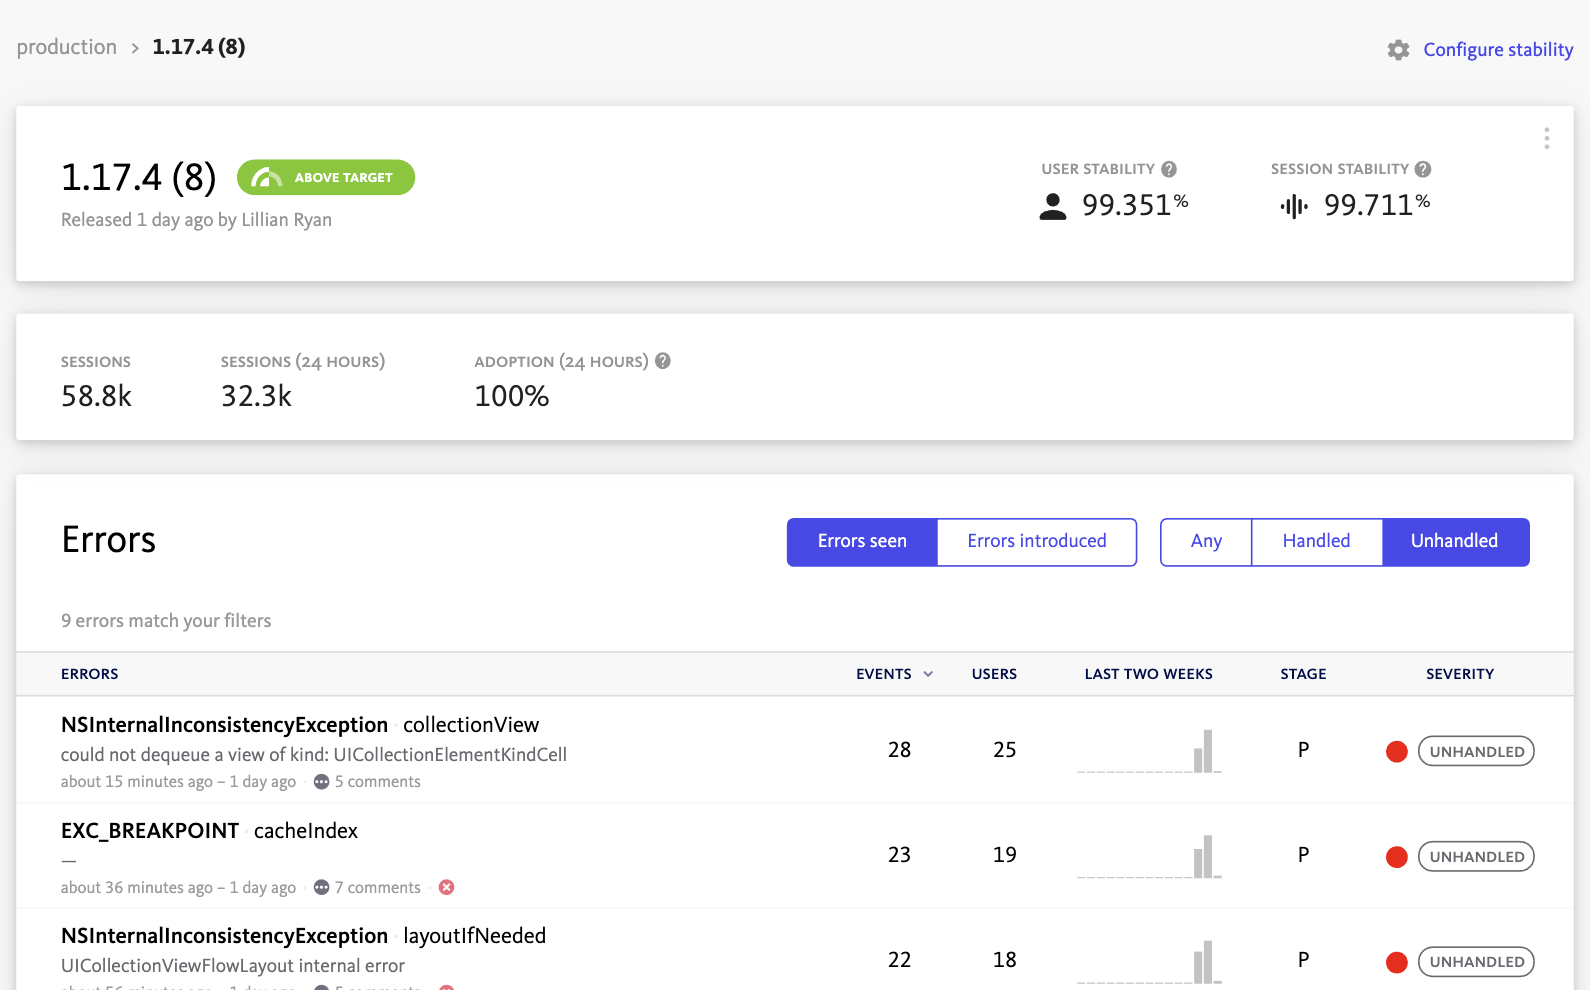The height and width of the screenshot is (990, 1590).
Task: Click the gear icon beside Configure stability
Action: pos(1399,50)
